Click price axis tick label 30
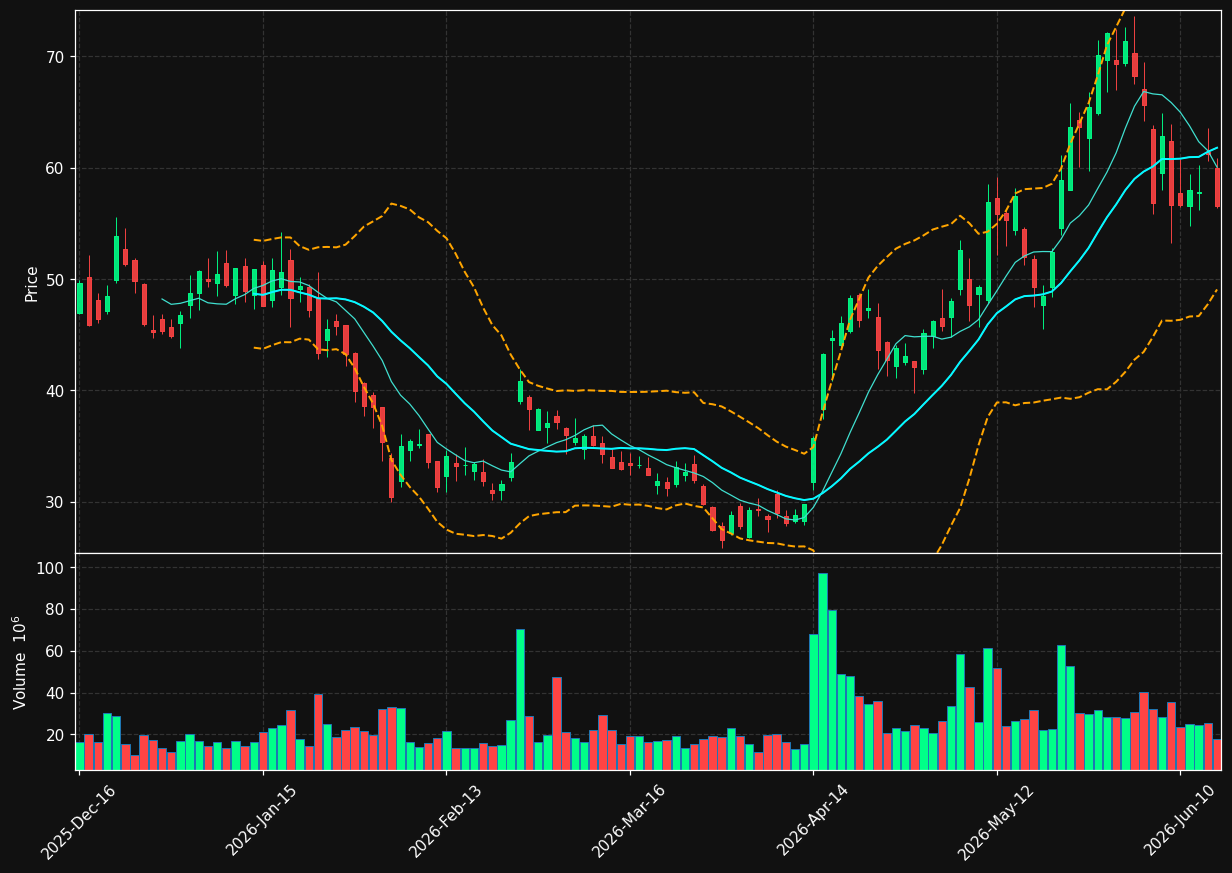The width and height of the screenshot is (1232, 873). coord(54,502)
